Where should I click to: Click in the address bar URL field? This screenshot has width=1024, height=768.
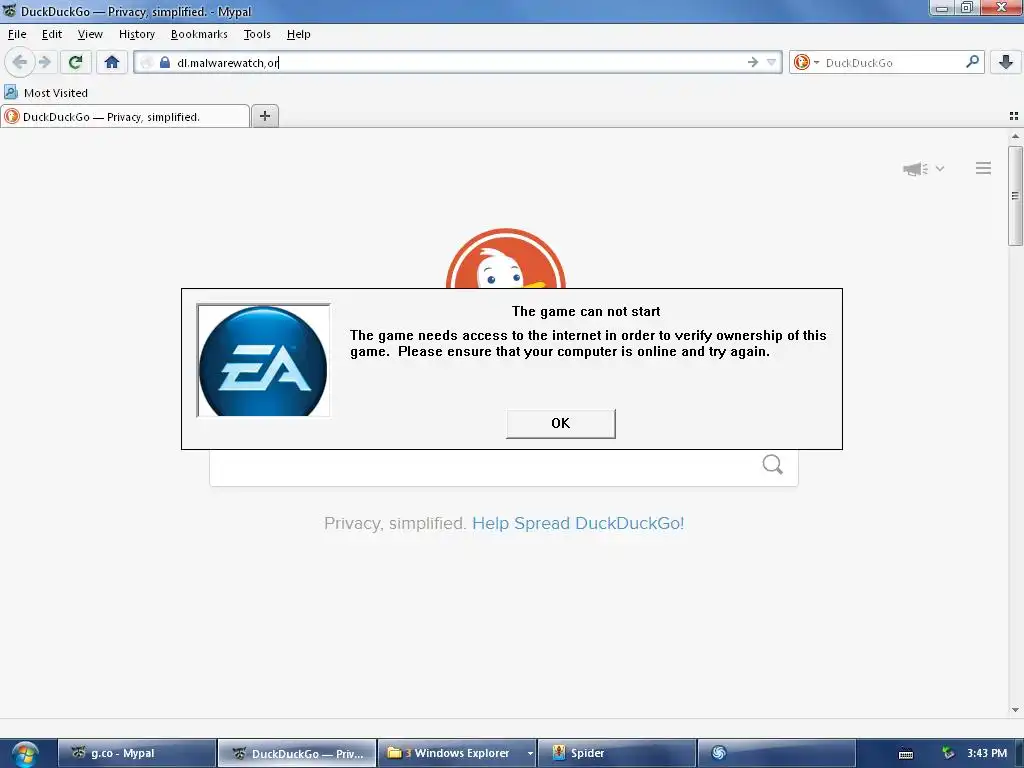coord(457,62)
